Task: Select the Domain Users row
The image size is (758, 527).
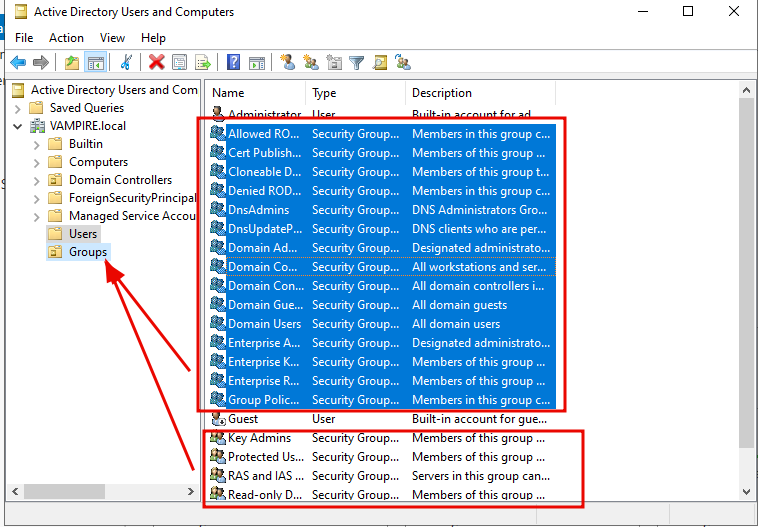Action: point(383,324)
